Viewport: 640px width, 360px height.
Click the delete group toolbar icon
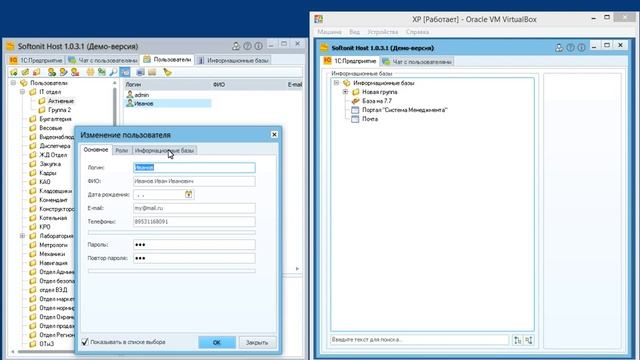[36, 72]
